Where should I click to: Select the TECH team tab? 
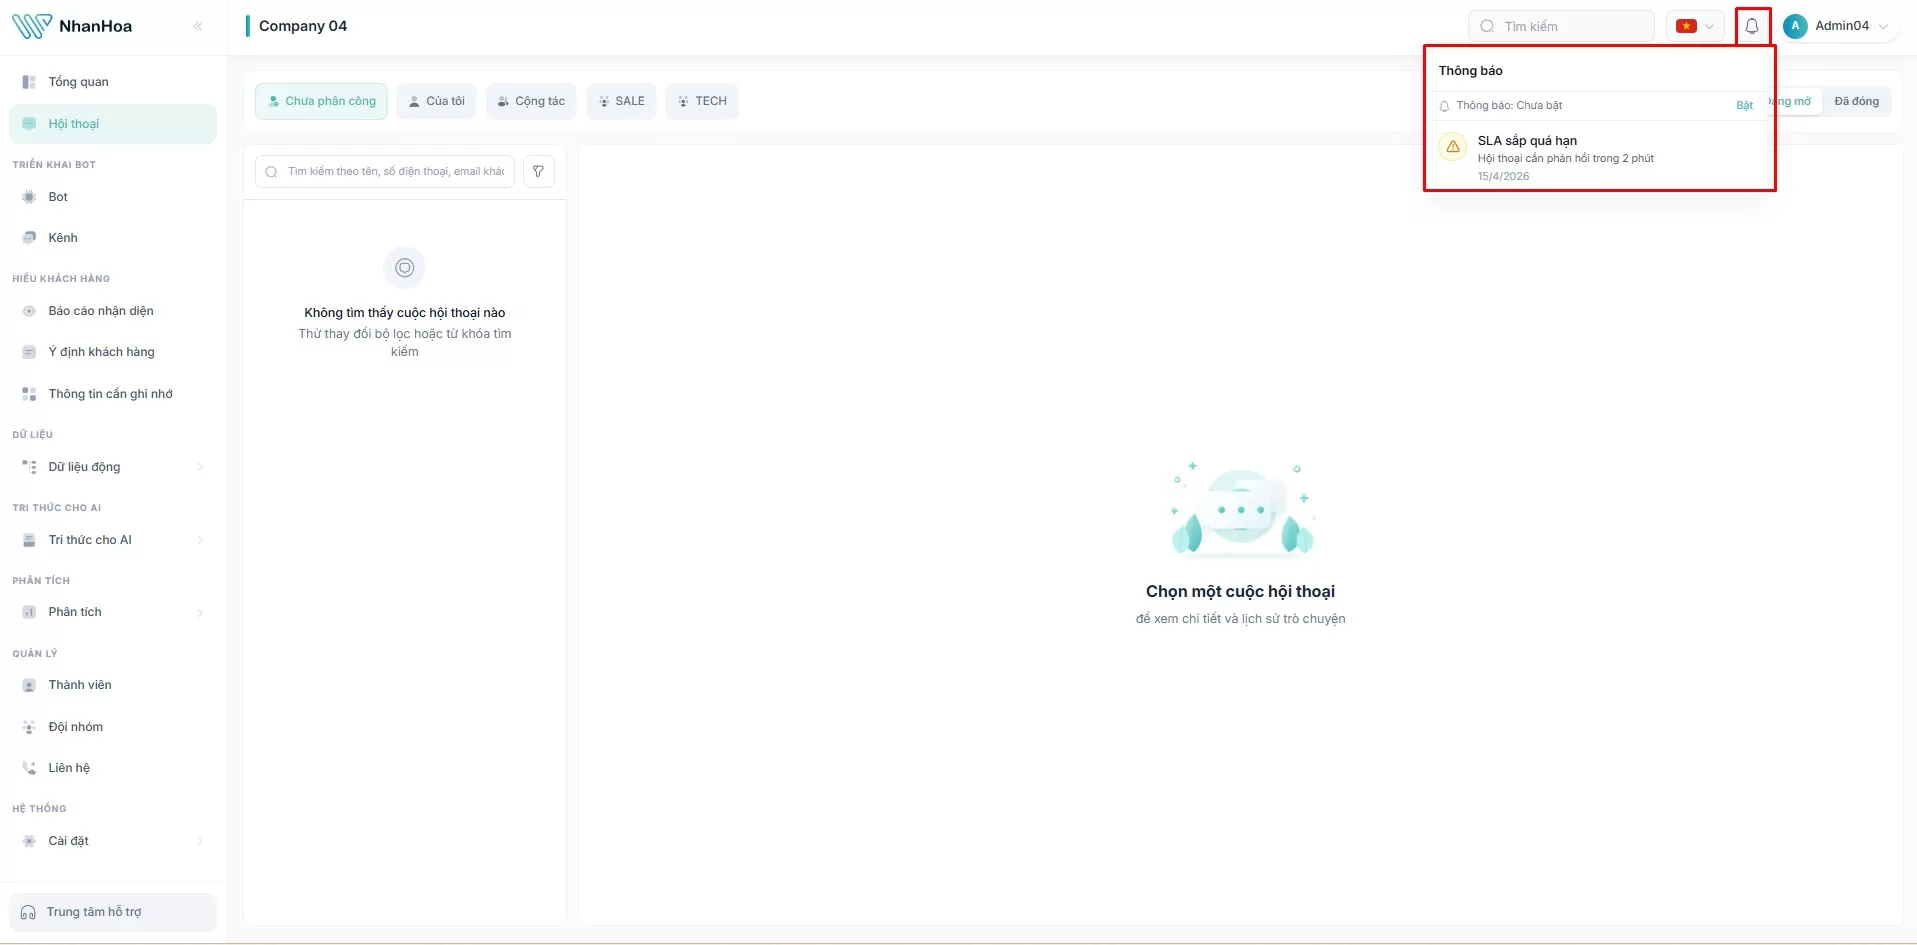pyautogui.click(x=702, y=101)
